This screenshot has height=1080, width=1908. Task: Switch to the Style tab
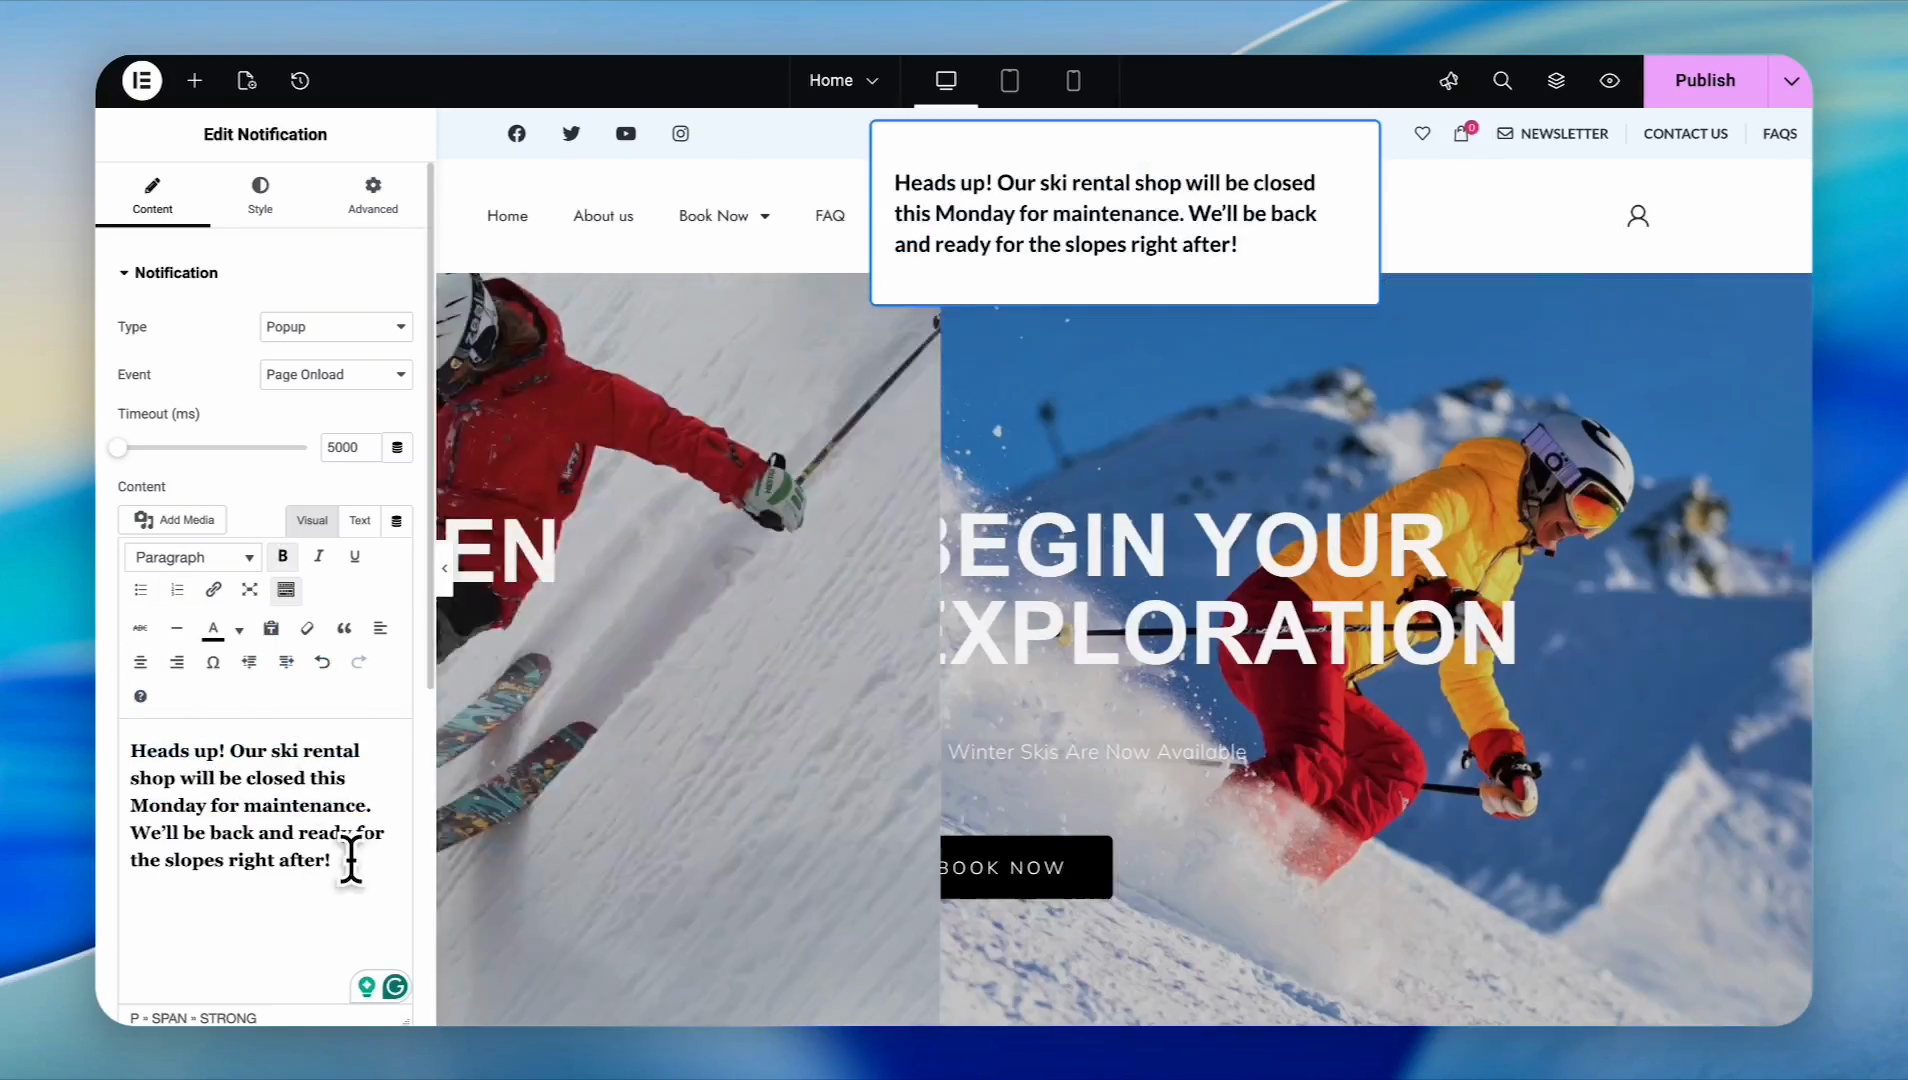click(260, 195)
